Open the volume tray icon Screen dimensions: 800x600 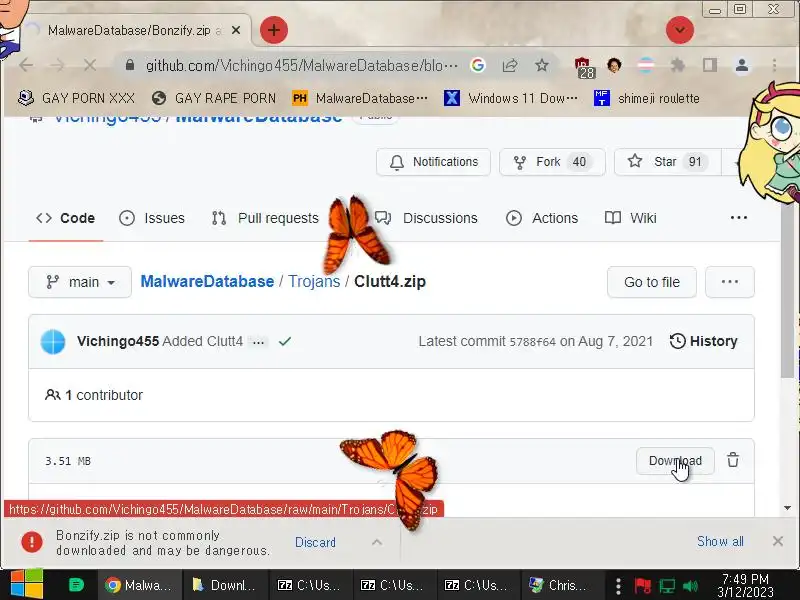(690, 586)
